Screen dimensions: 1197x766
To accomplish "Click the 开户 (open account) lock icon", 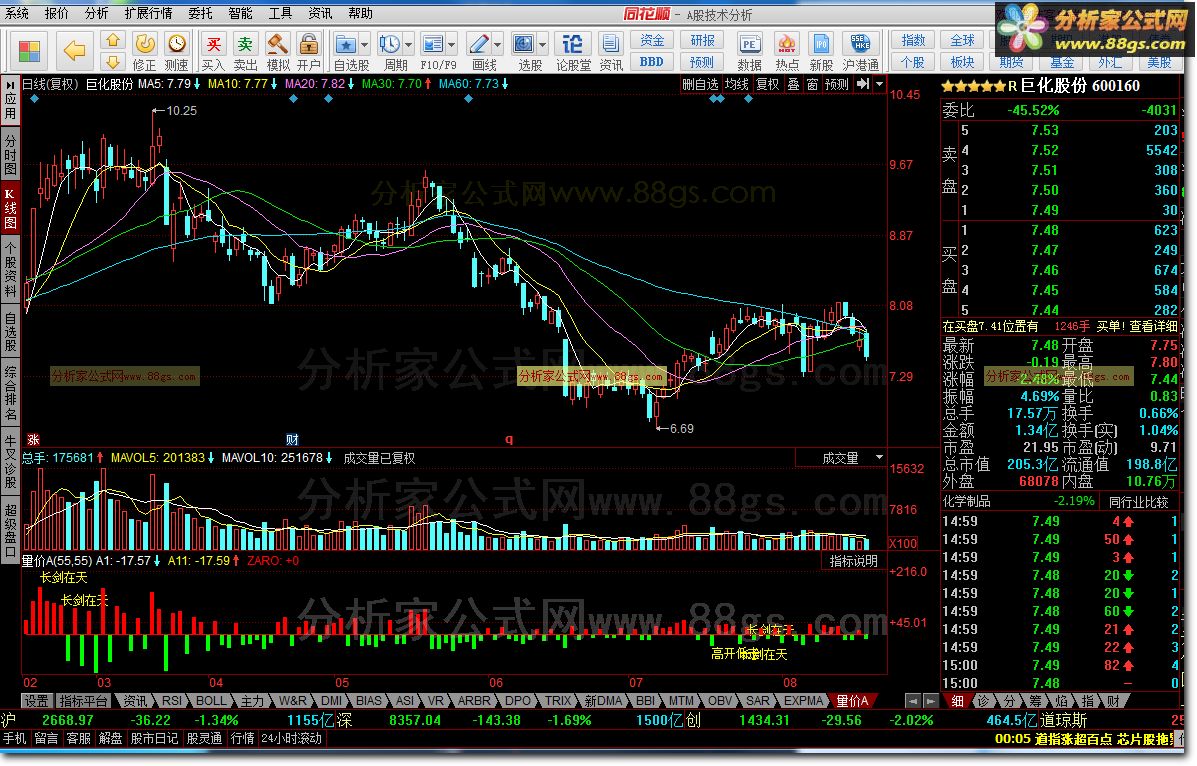I will [x=308, y=52].
